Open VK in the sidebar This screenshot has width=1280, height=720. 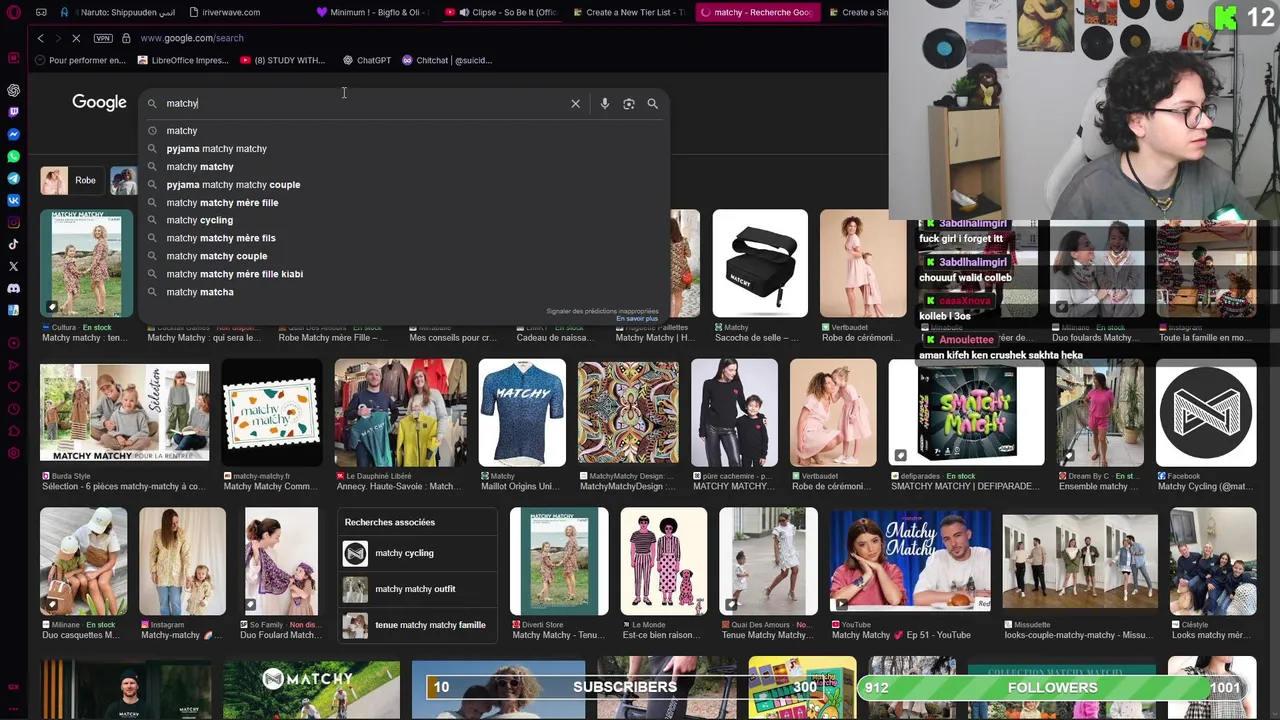[x=13, y=200]
